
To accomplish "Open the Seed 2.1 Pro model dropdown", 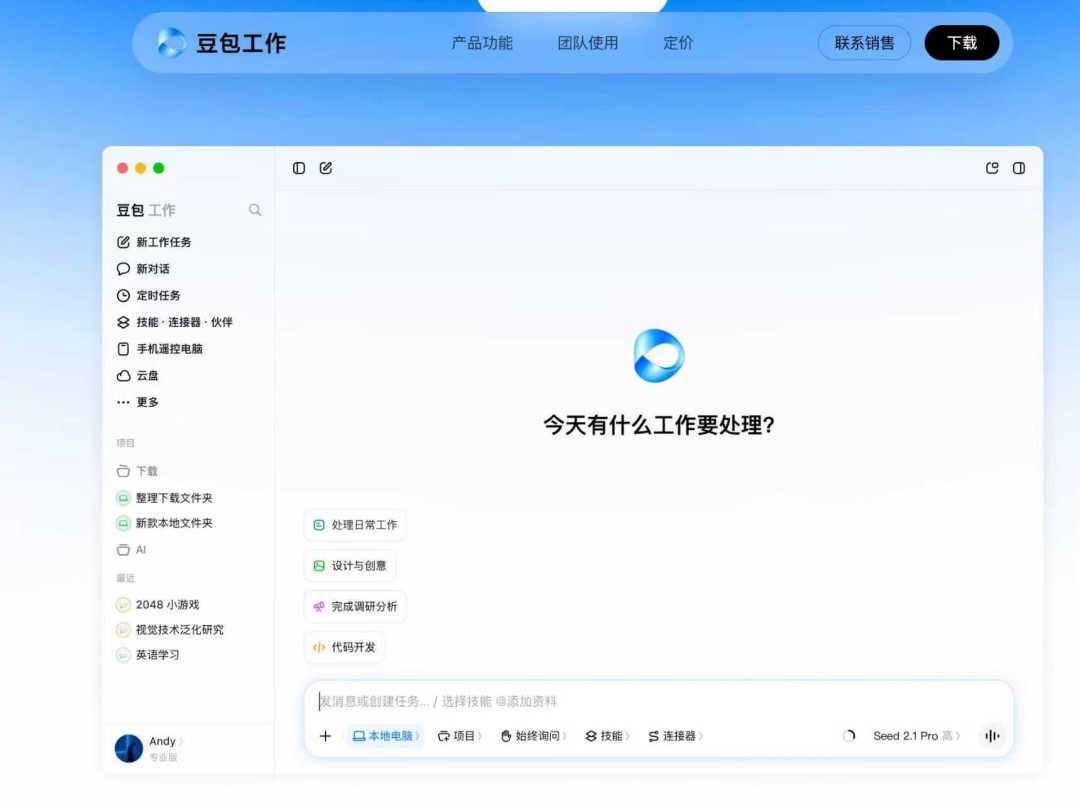I will pos(916,735).
